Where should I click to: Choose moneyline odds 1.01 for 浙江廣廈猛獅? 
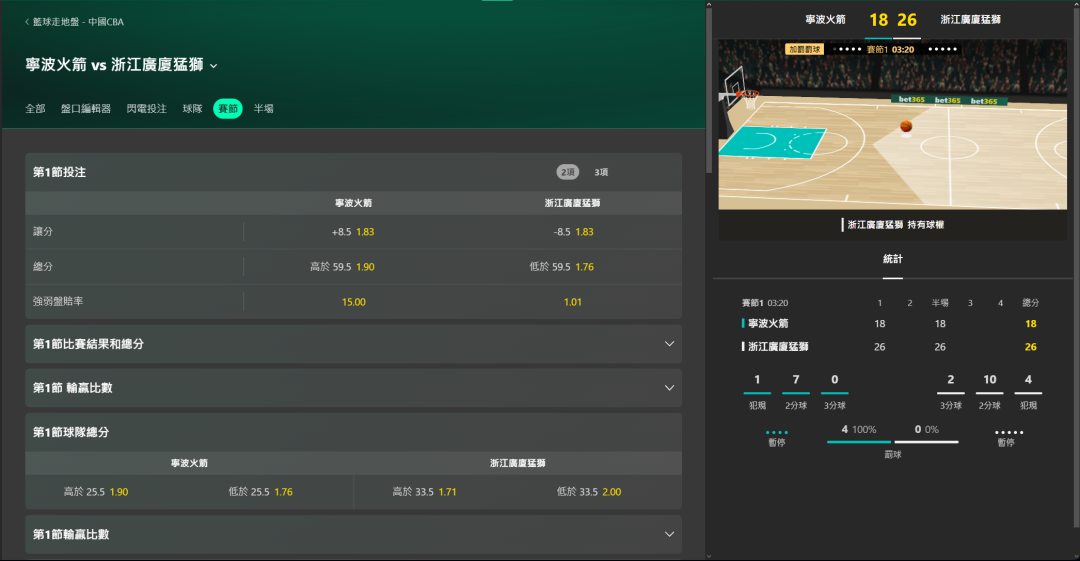pos(573,302)
